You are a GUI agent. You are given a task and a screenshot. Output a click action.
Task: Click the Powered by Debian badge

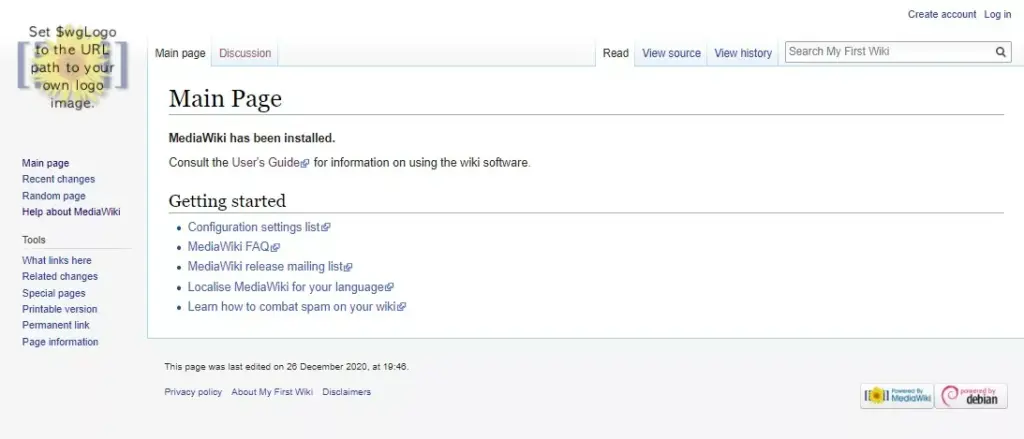pos(972,396)
